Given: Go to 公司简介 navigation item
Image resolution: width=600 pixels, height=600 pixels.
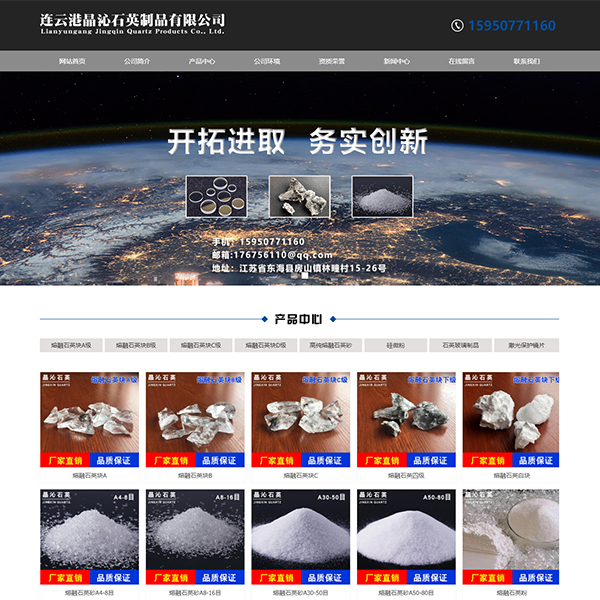Looking at the screenshot, I should pyautogui.click(x=137, y=61).
